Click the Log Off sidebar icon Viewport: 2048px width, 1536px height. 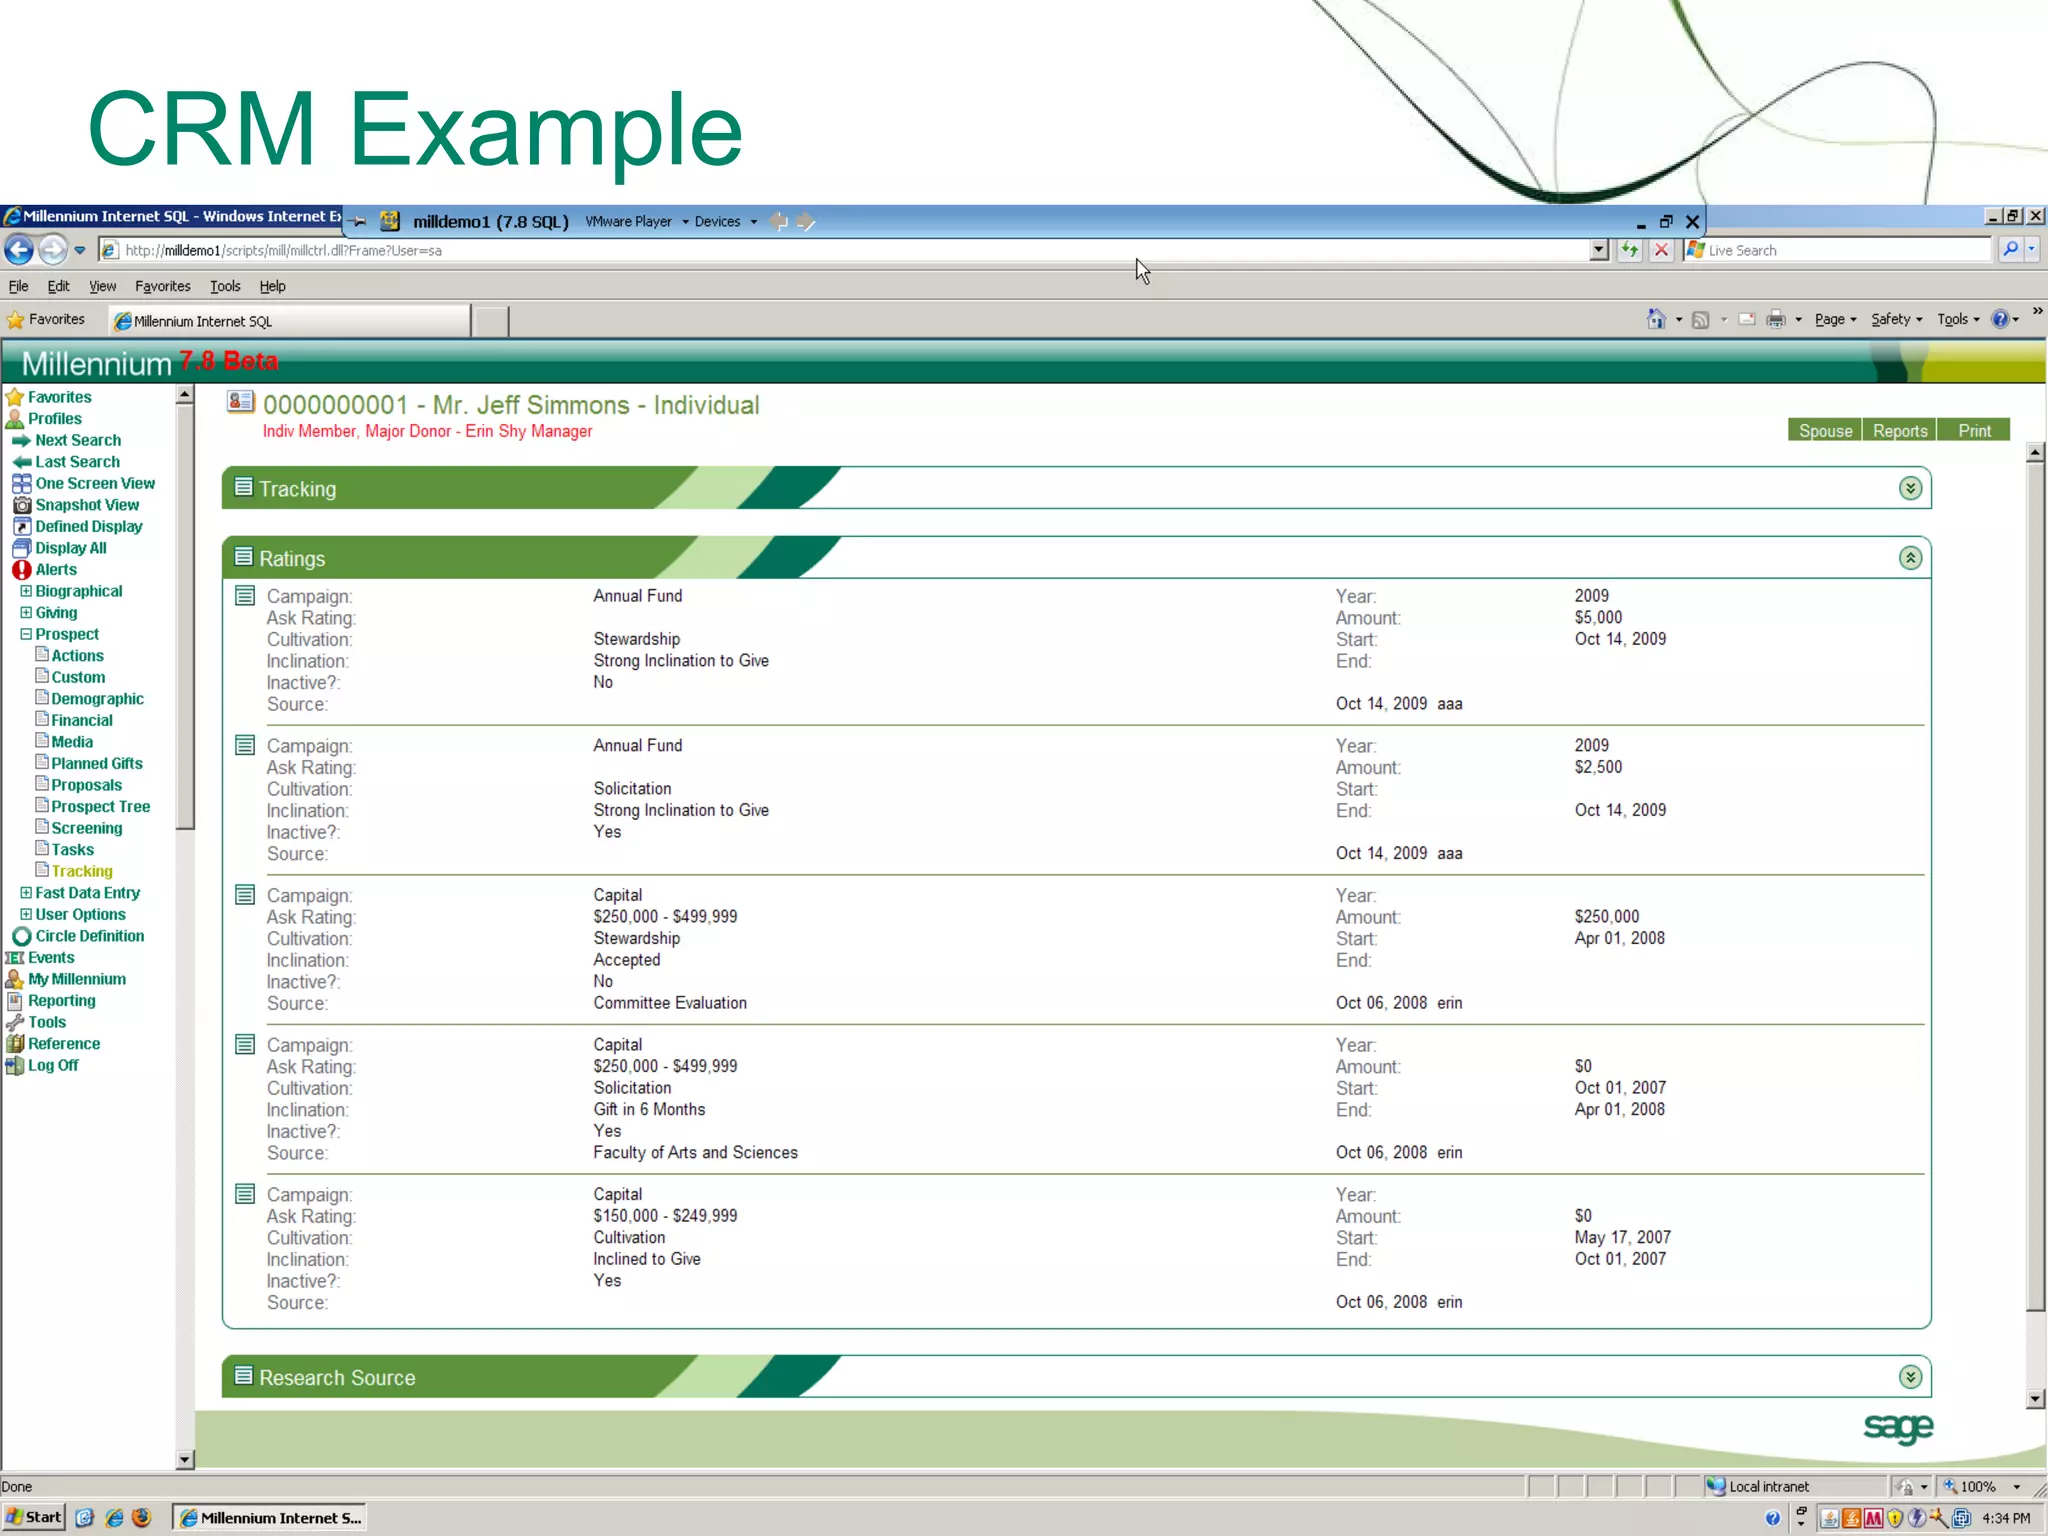(15, 1066)
